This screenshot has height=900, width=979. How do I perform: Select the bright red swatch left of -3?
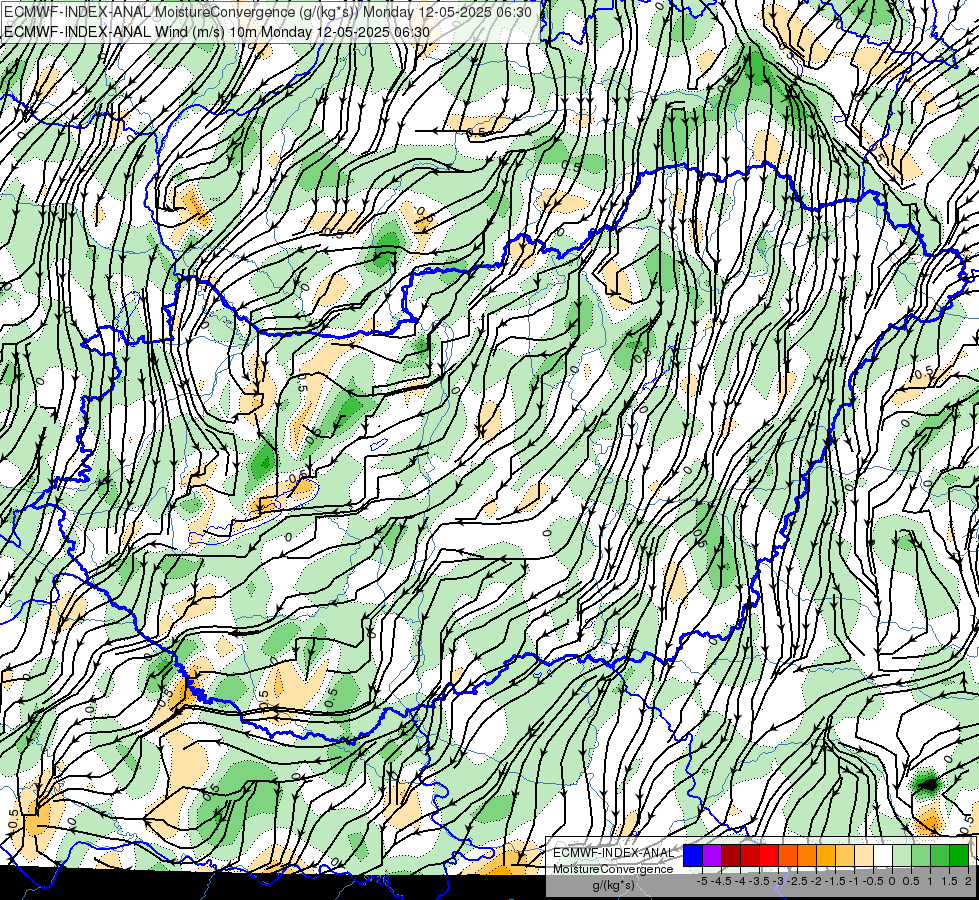[769, 856]
